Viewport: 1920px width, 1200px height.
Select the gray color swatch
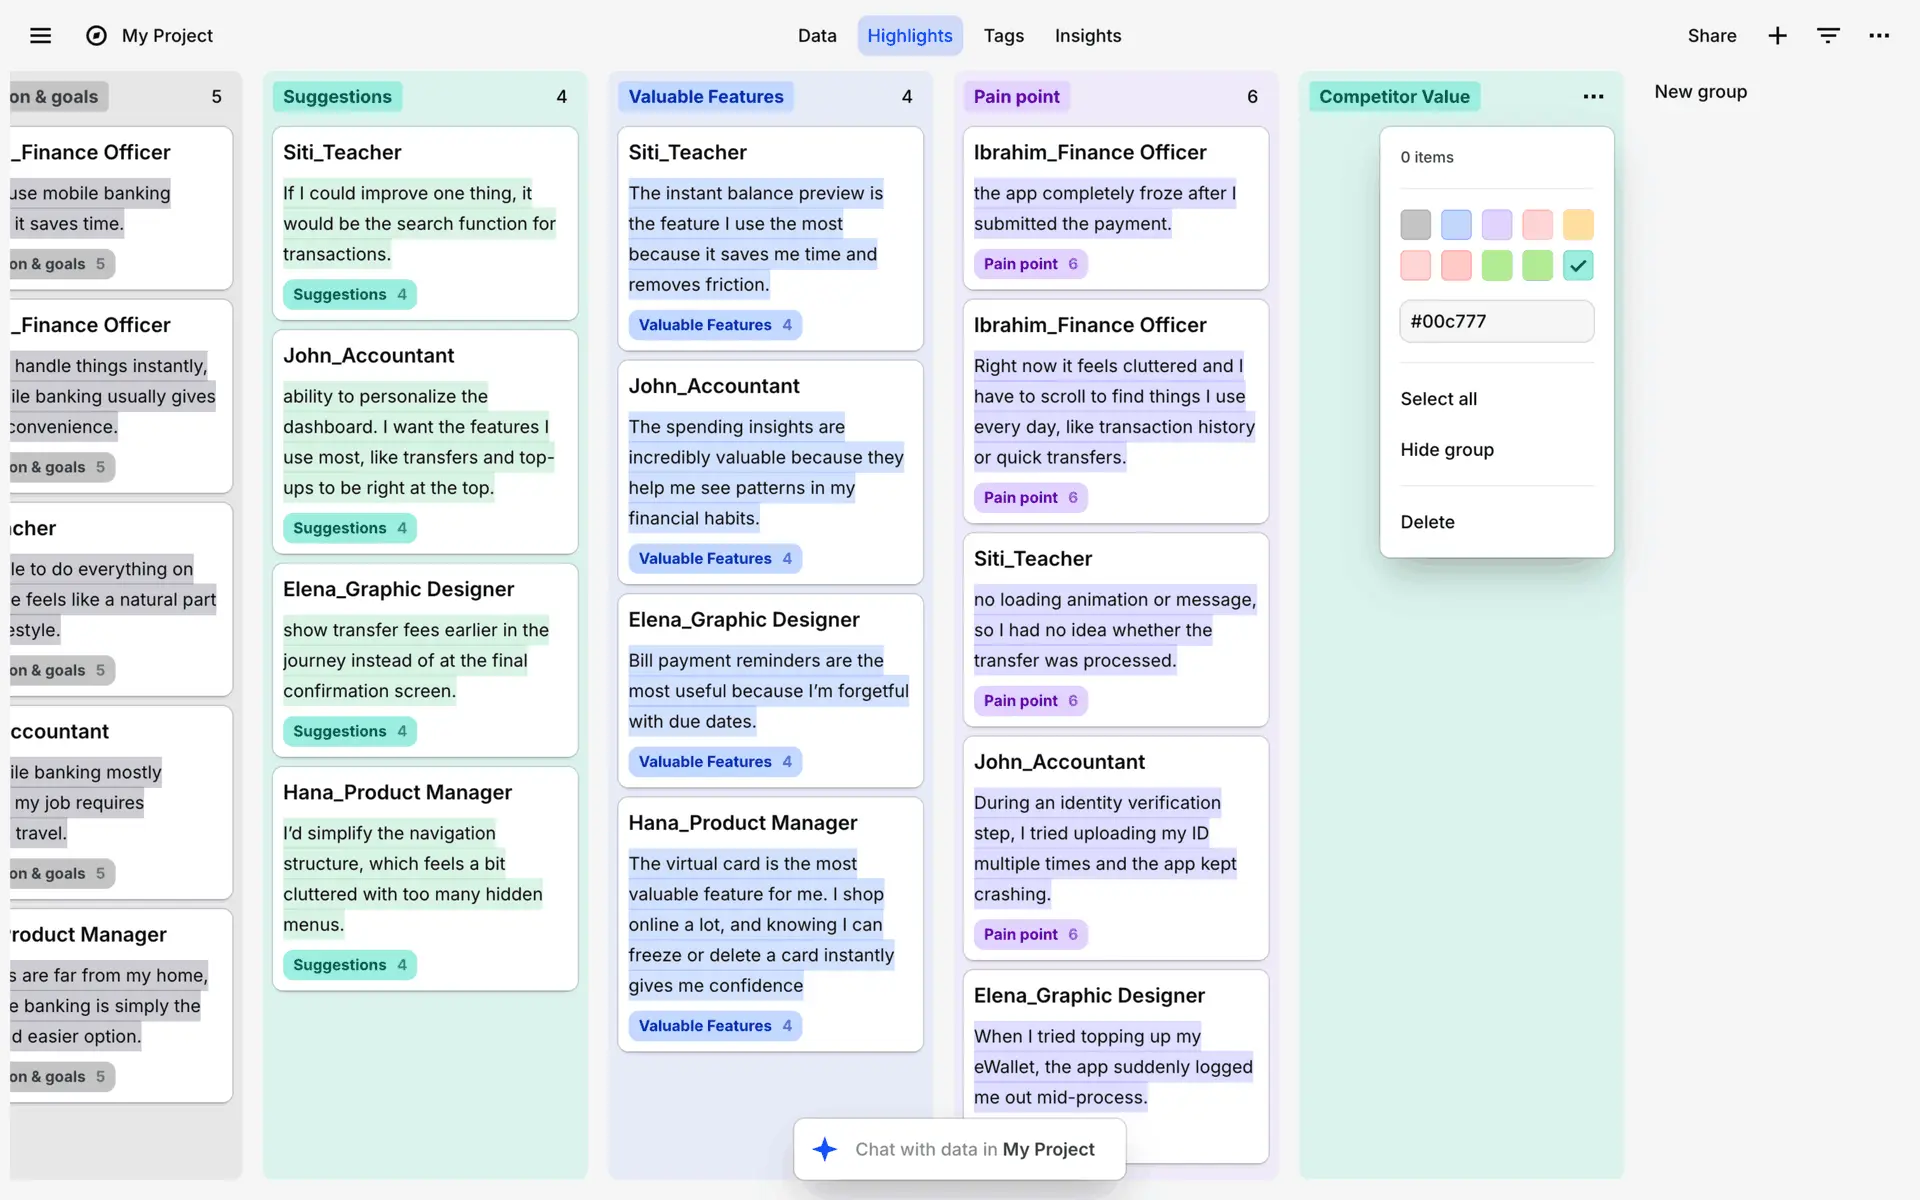tap(1415, 225)
